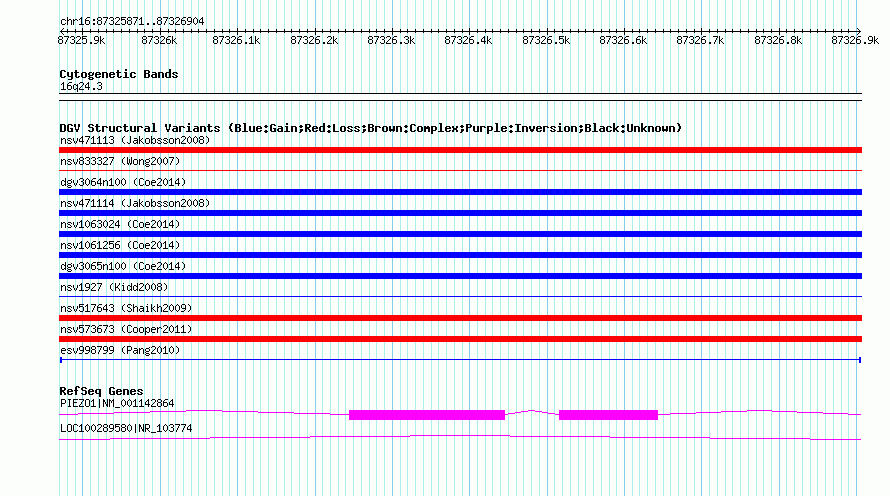
Task: Open the nsv1063024 (Coe2014) variant label
Action: [120, 224]
